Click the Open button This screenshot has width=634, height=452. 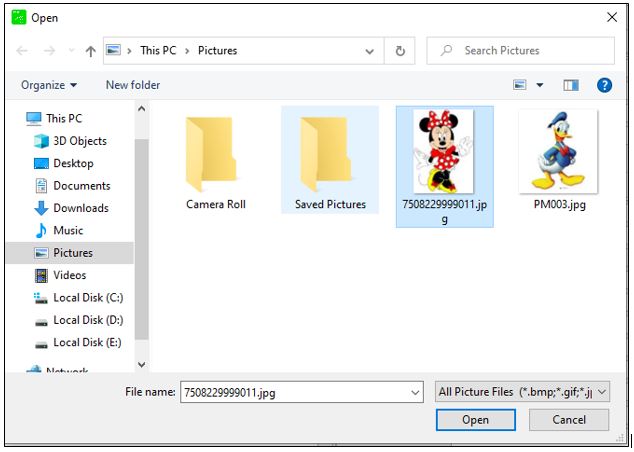click(476, 420)
